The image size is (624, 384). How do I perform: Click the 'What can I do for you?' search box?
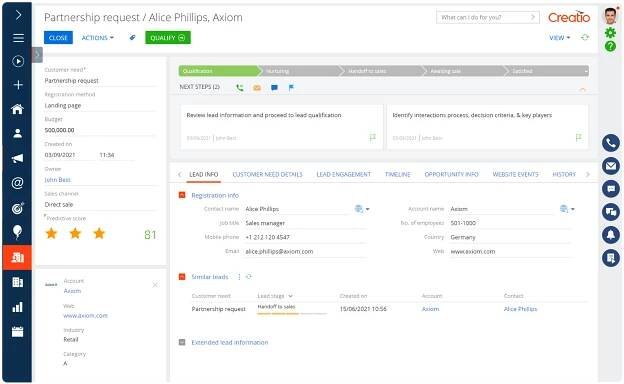coord(488,18)
